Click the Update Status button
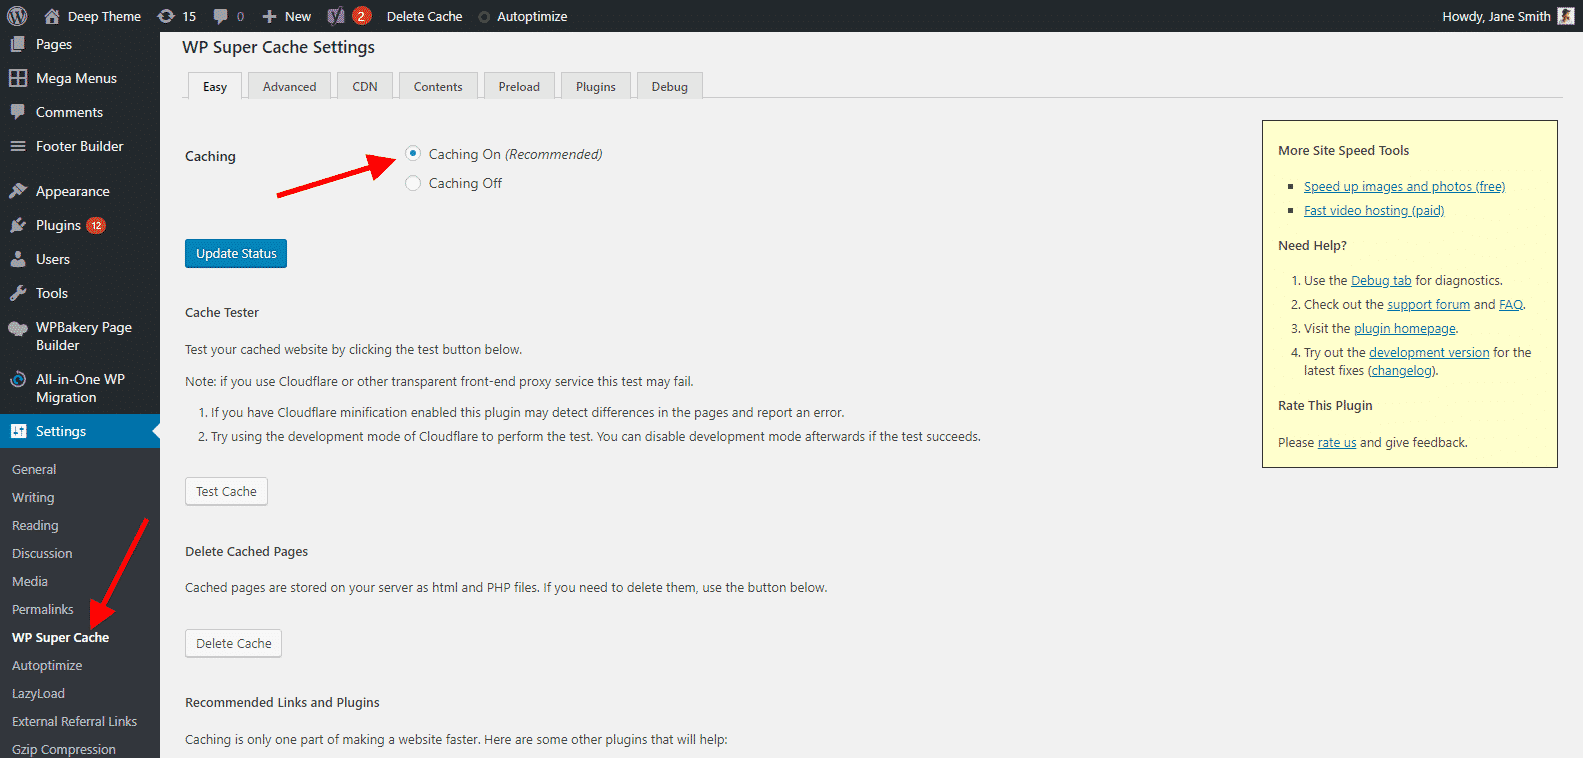Image resolution: width=1583 pixels, height=758 pixels. coord(236,253)
